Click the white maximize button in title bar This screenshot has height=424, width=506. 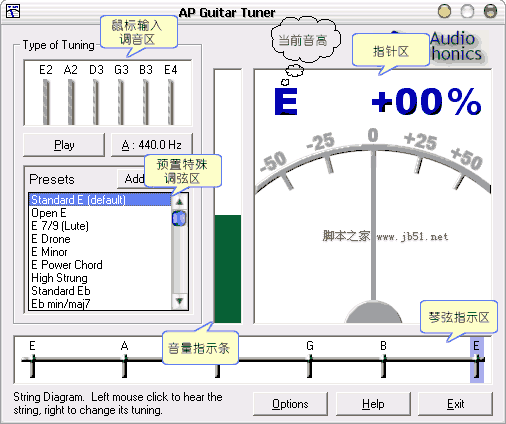tap(467, 11)
